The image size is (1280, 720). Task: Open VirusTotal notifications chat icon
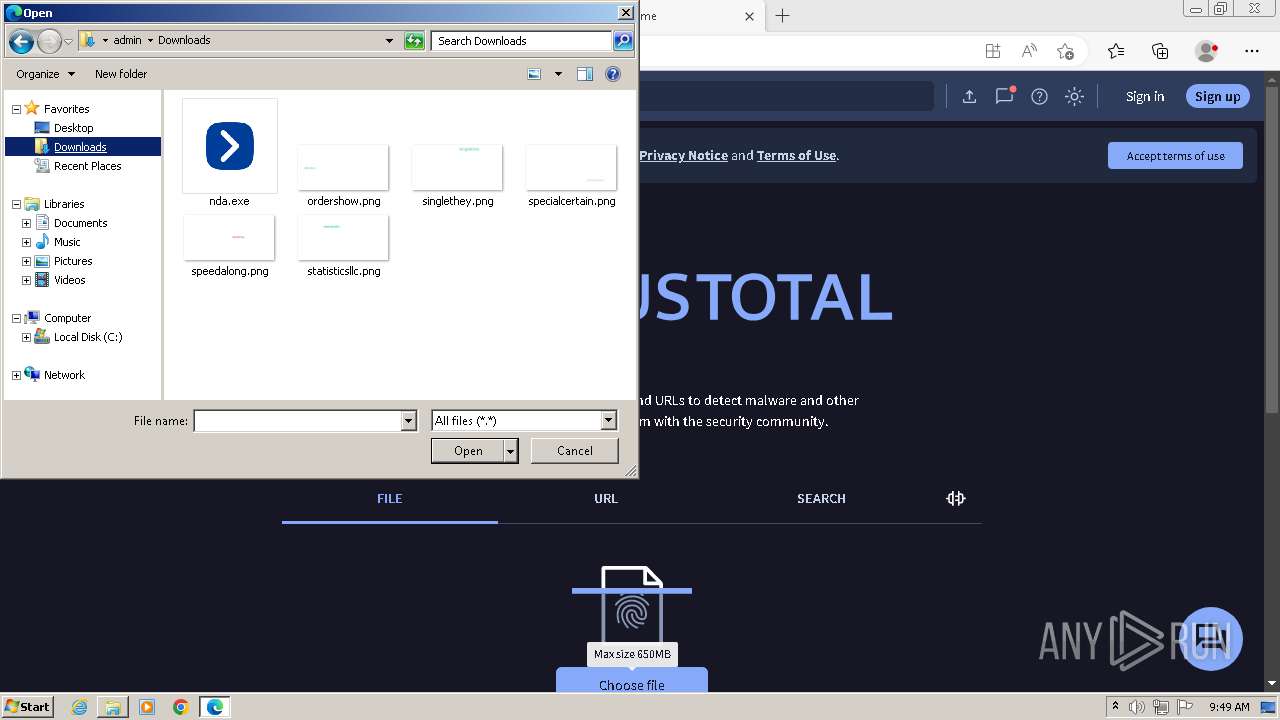pyautogui.click(x=1004, y=97)
